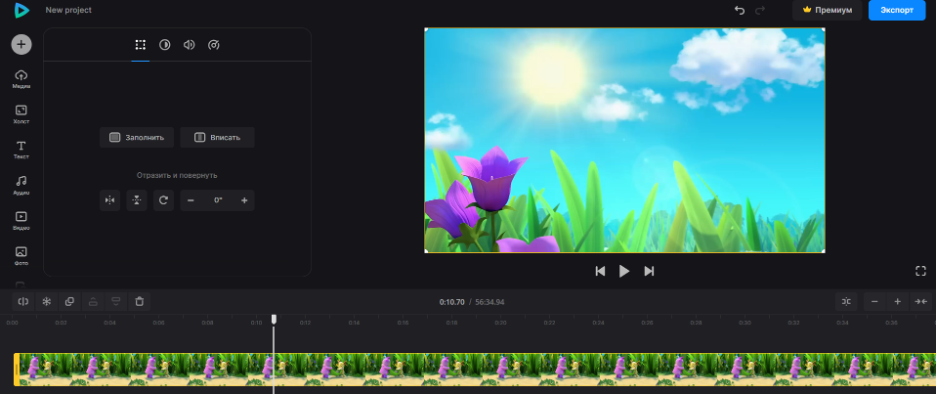The image size is (936, 394).
Task: Click the rotation angle 0° field
Action: pos(218,201)
